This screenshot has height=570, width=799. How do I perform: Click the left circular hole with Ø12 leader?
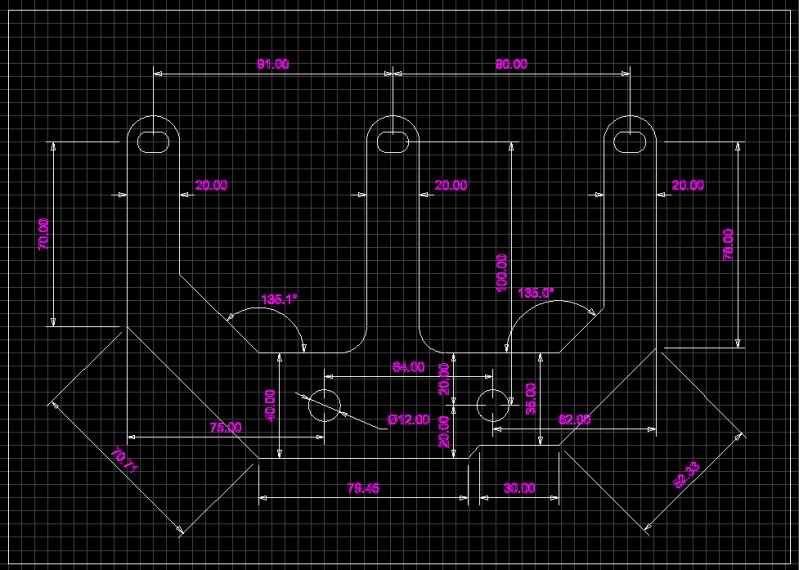(x=324, y=405)
